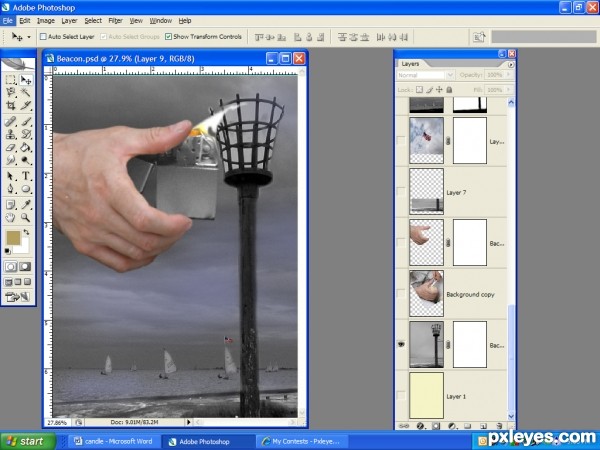Click the Start button
The width and height of the screenshot is (600, 450).
point(28,441)
